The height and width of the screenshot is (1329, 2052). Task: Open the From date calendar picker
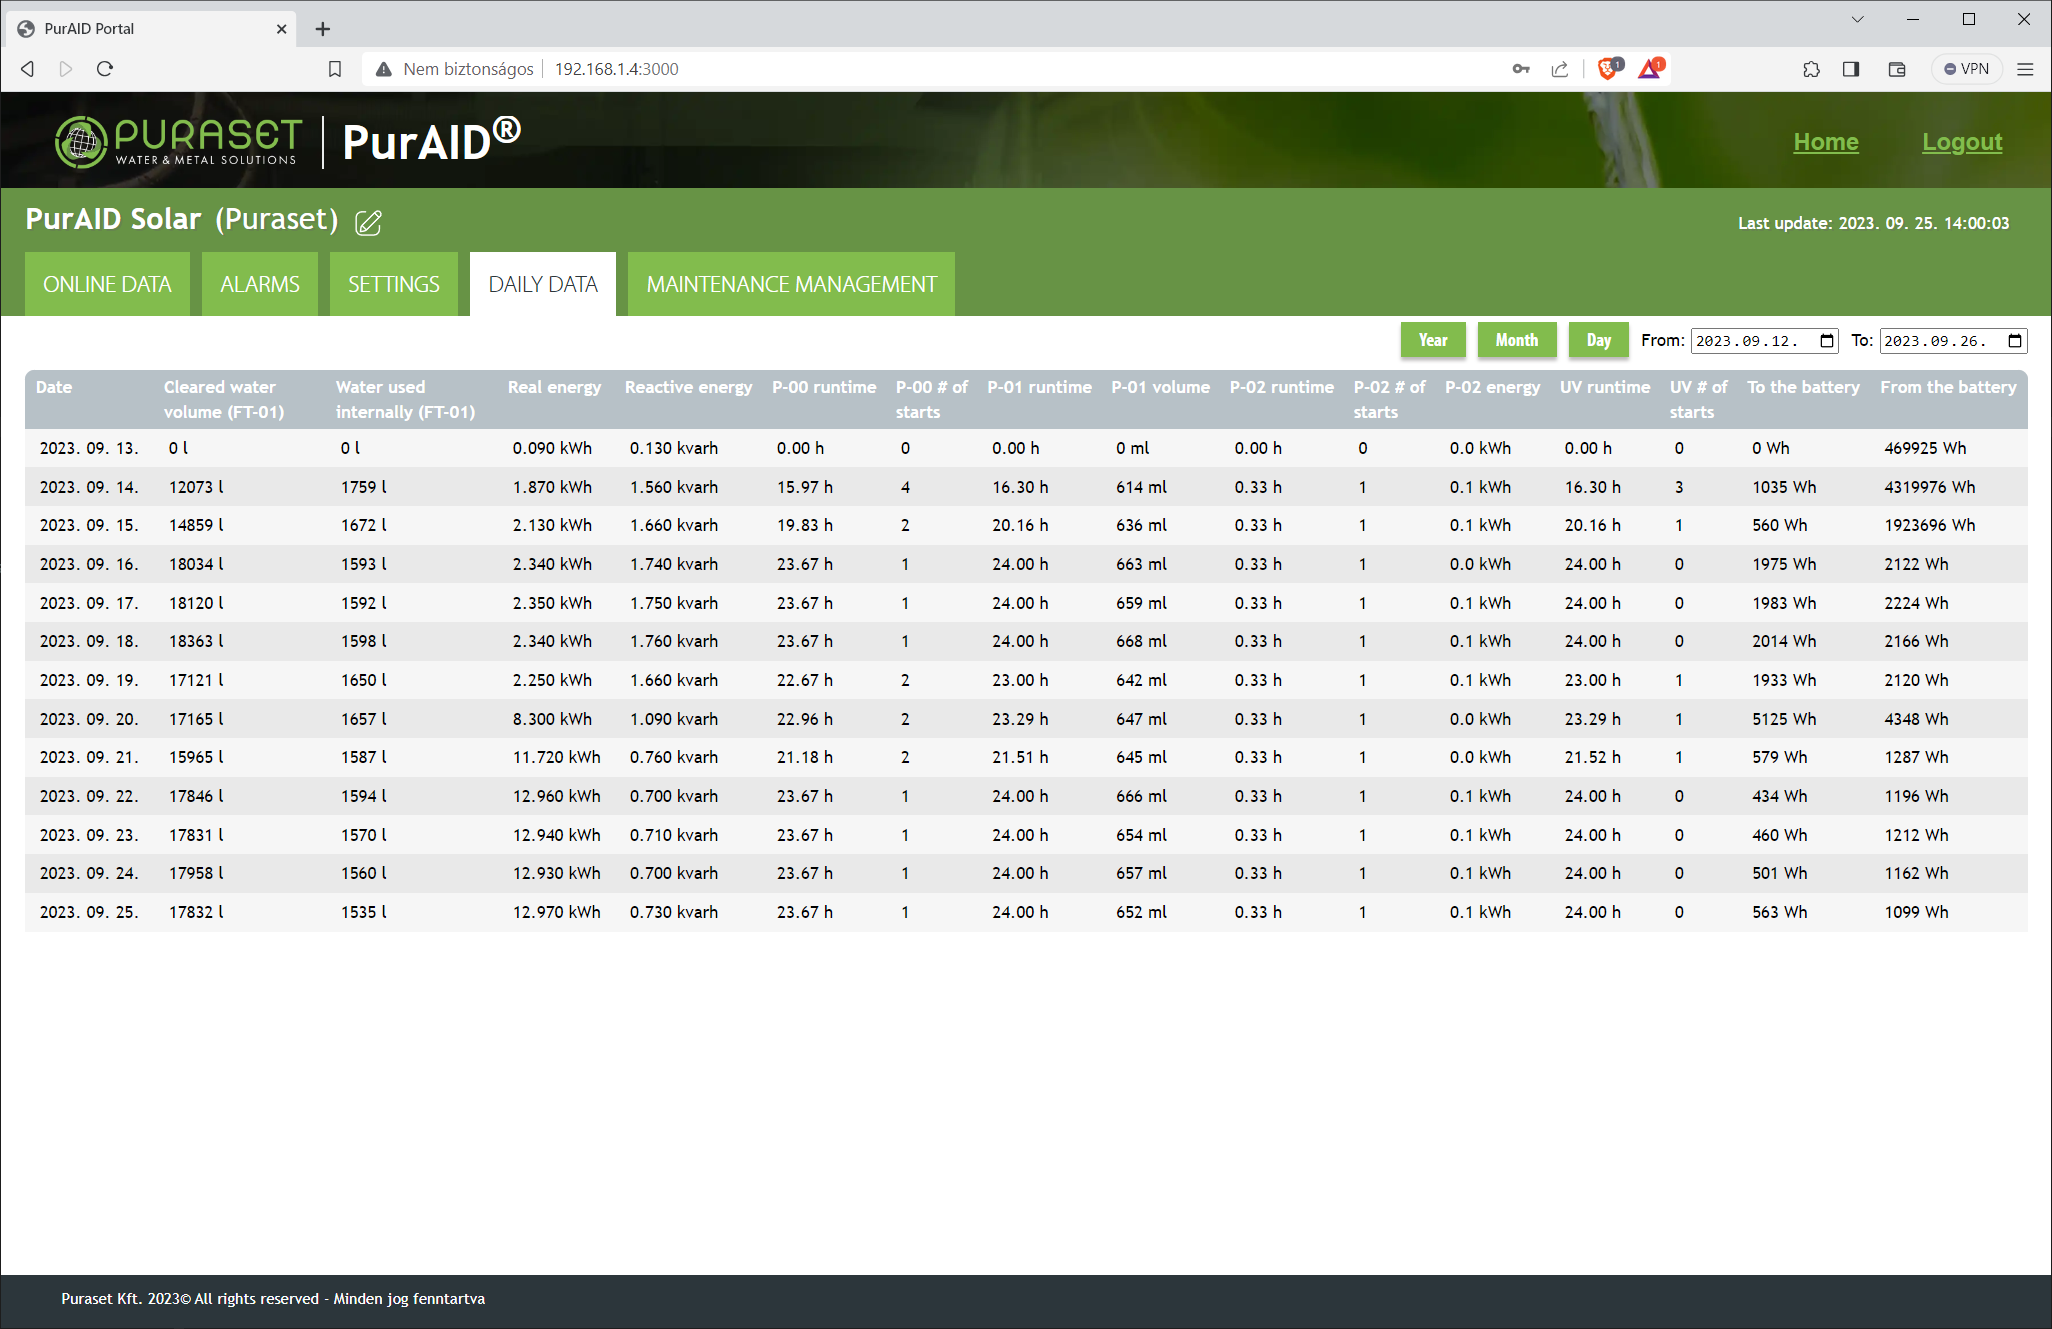tap(1827, 341)
